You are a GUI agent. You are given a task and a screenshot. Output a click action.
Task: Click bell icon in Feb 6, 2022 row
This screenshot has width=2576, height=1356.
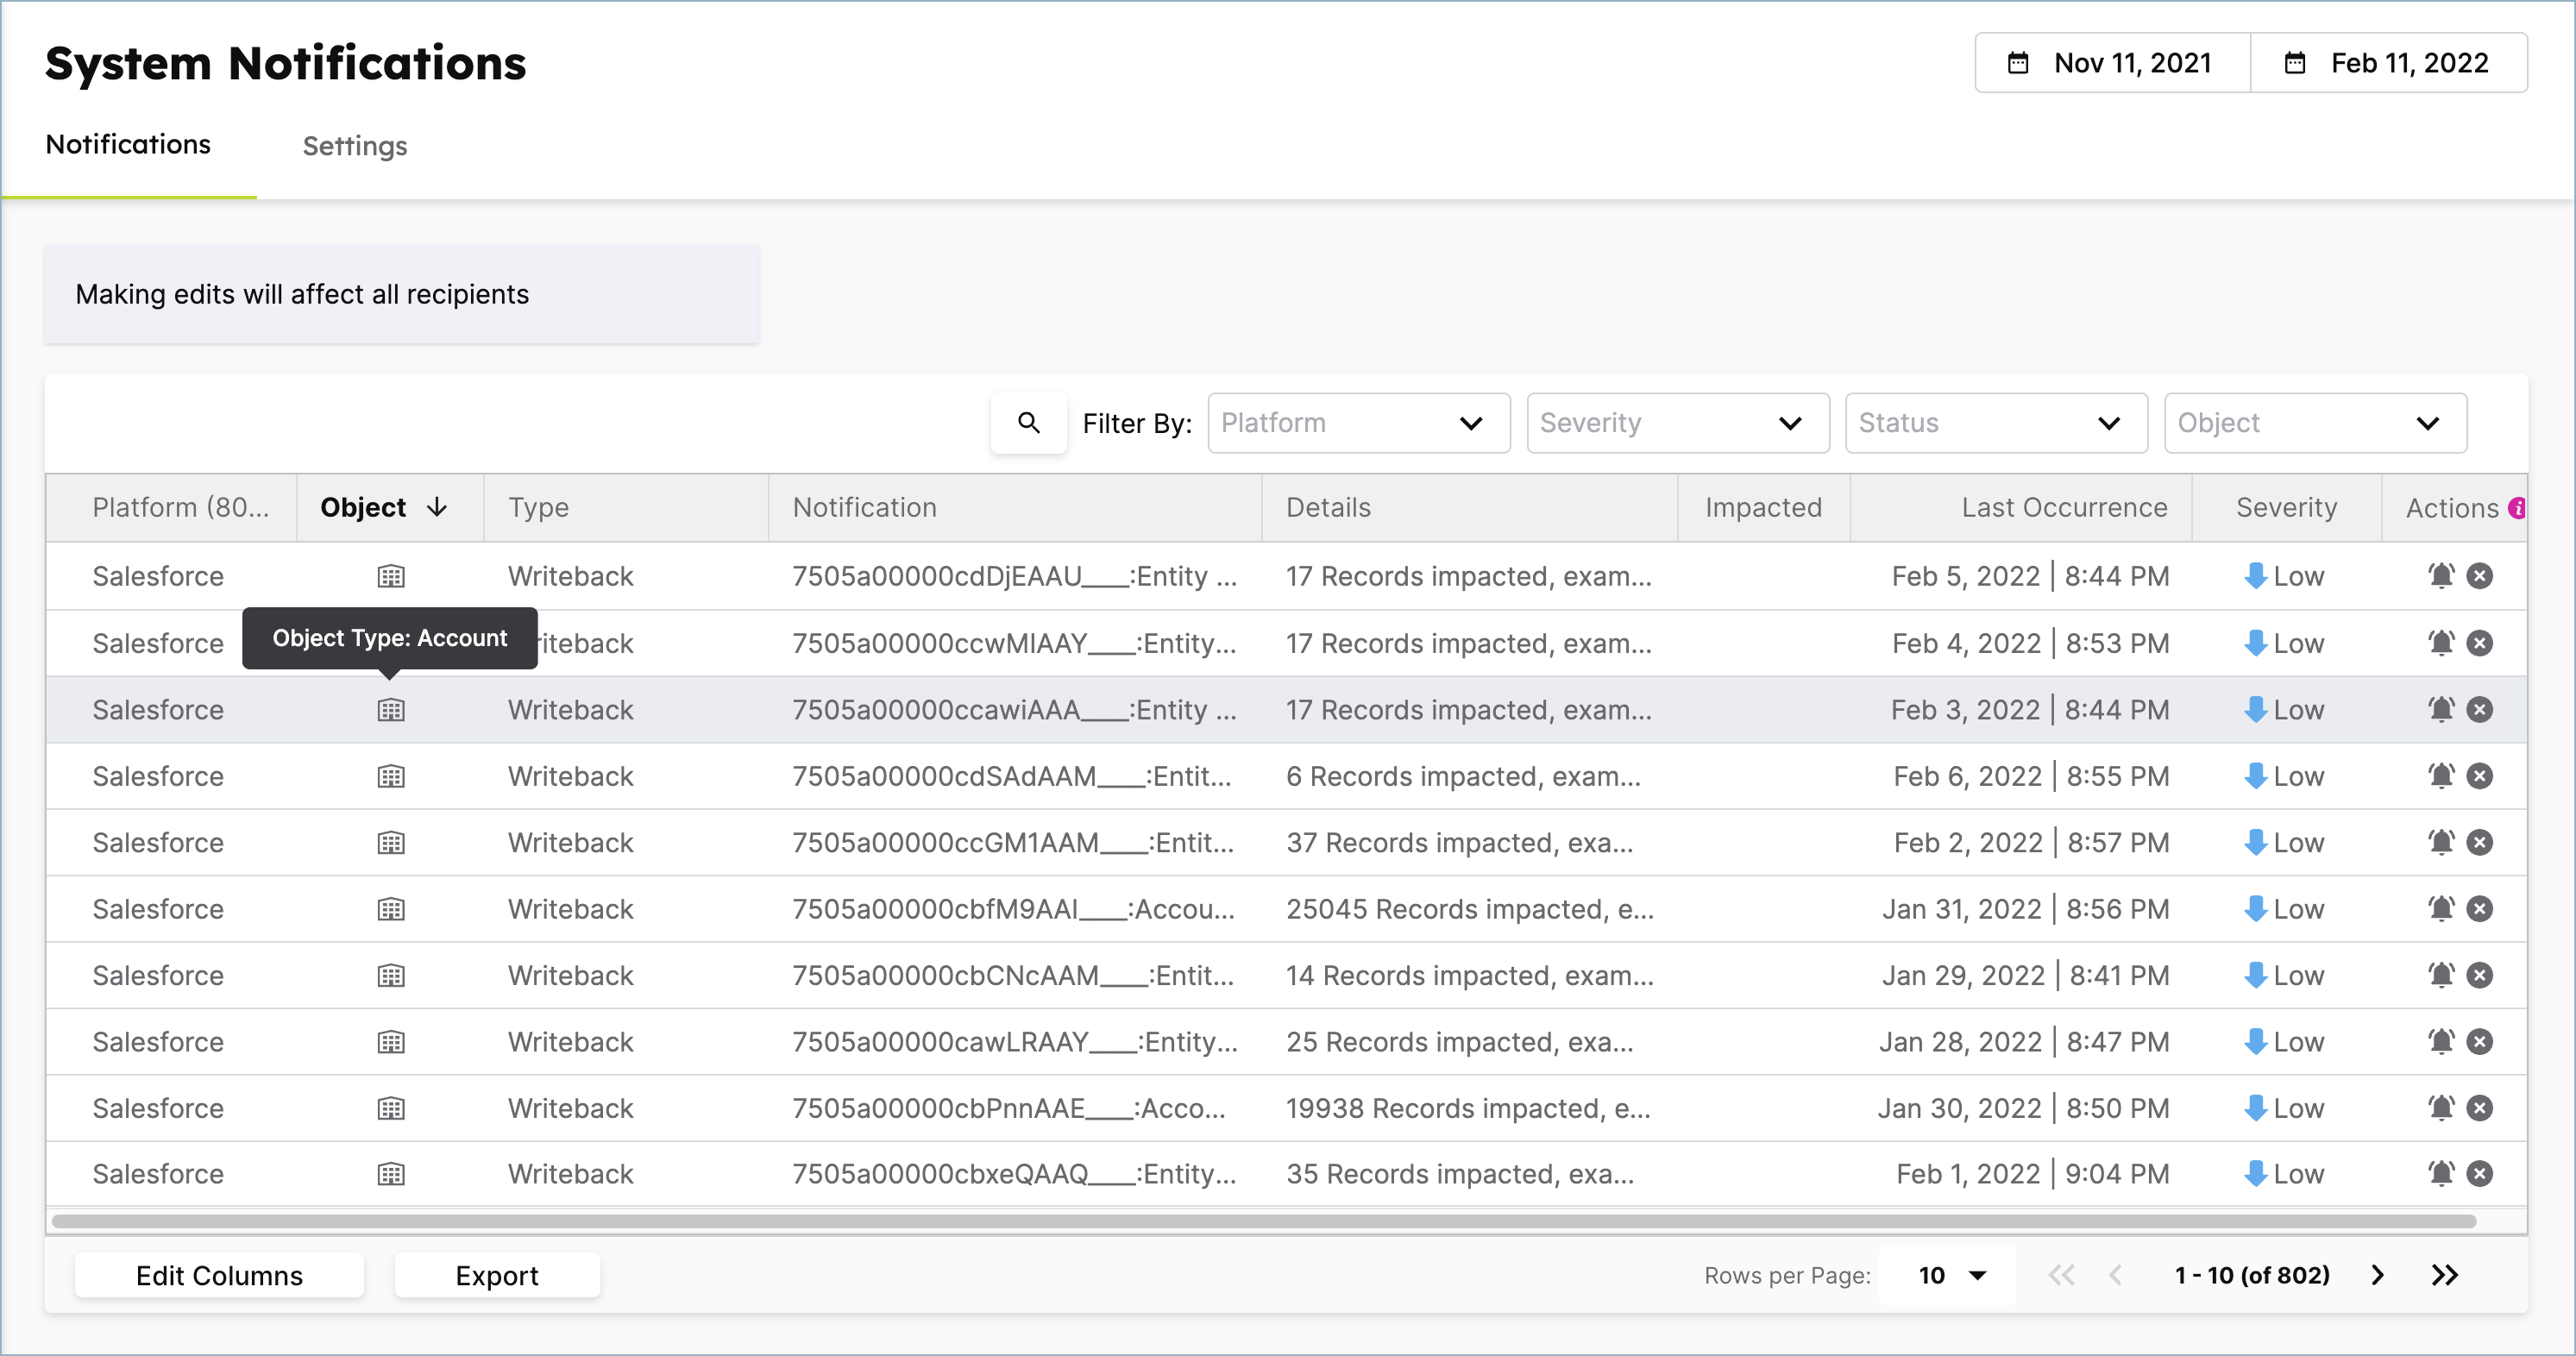click(x=2441, y=776)
